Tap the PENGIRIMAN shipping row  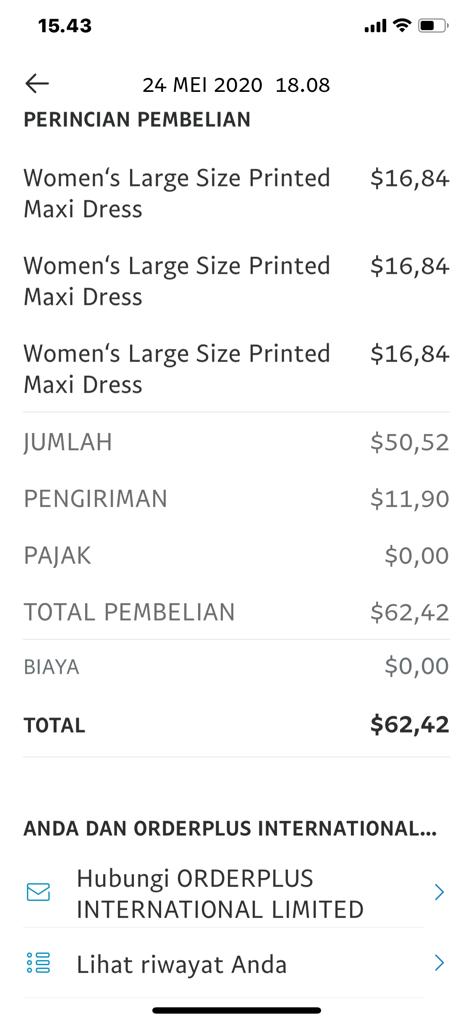pos(236,499)
